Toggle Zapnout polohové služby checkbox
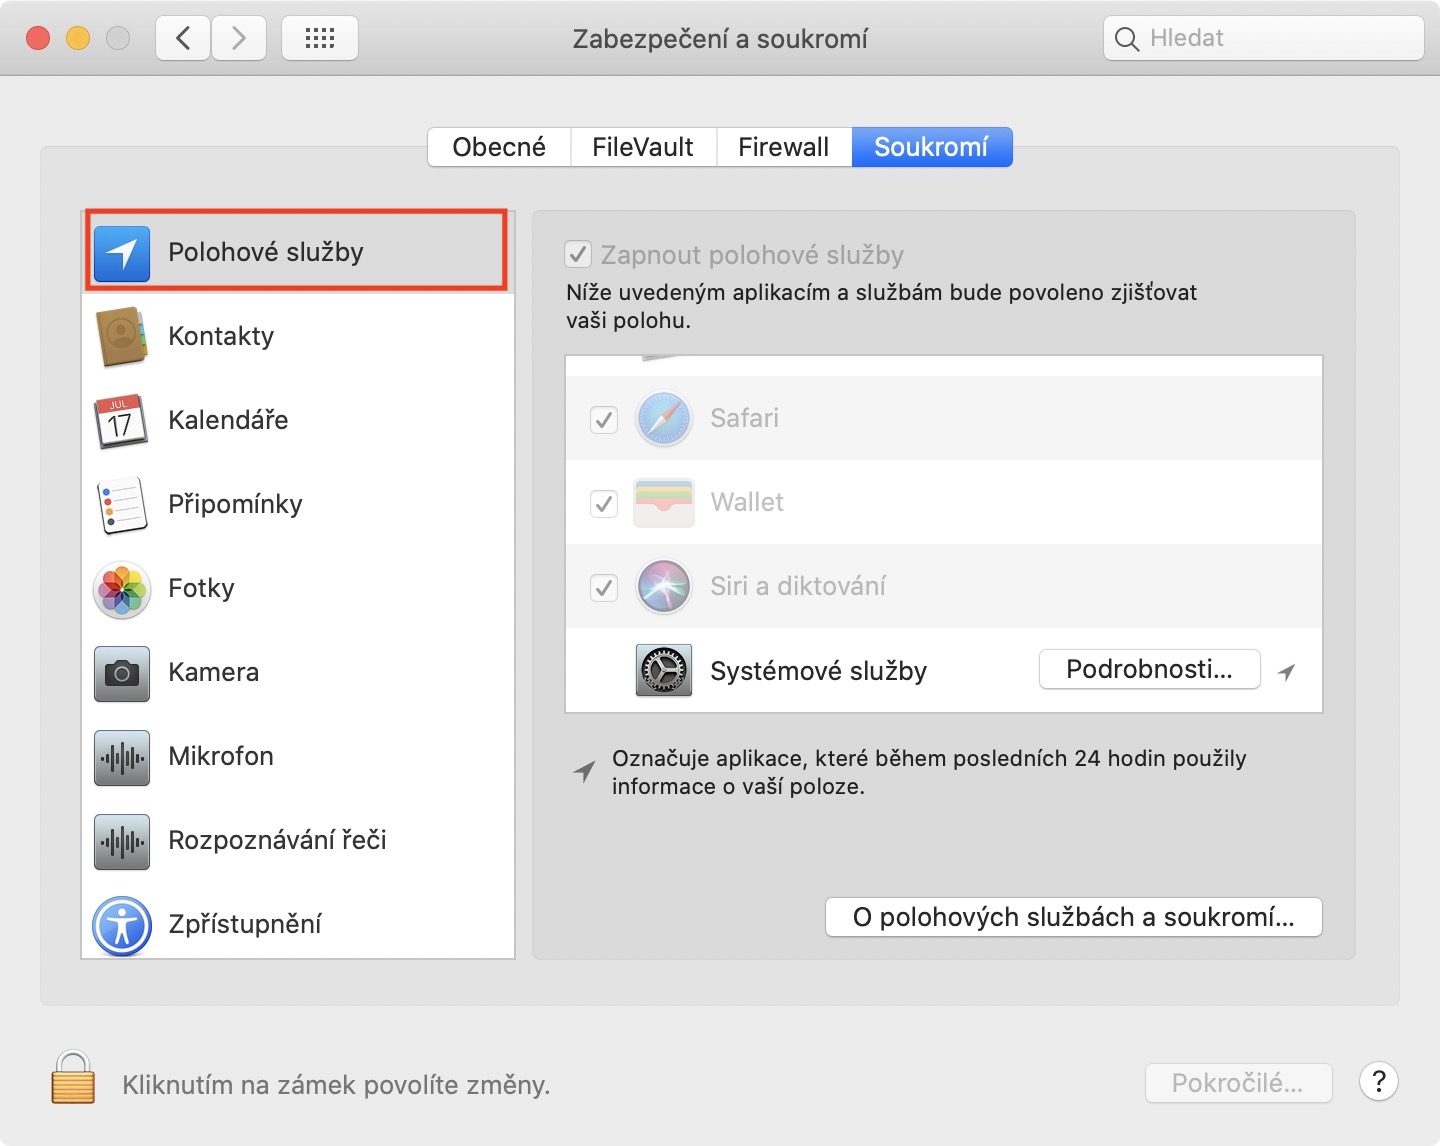This screenshot has width=1440, height=1146. pos(579,255)
